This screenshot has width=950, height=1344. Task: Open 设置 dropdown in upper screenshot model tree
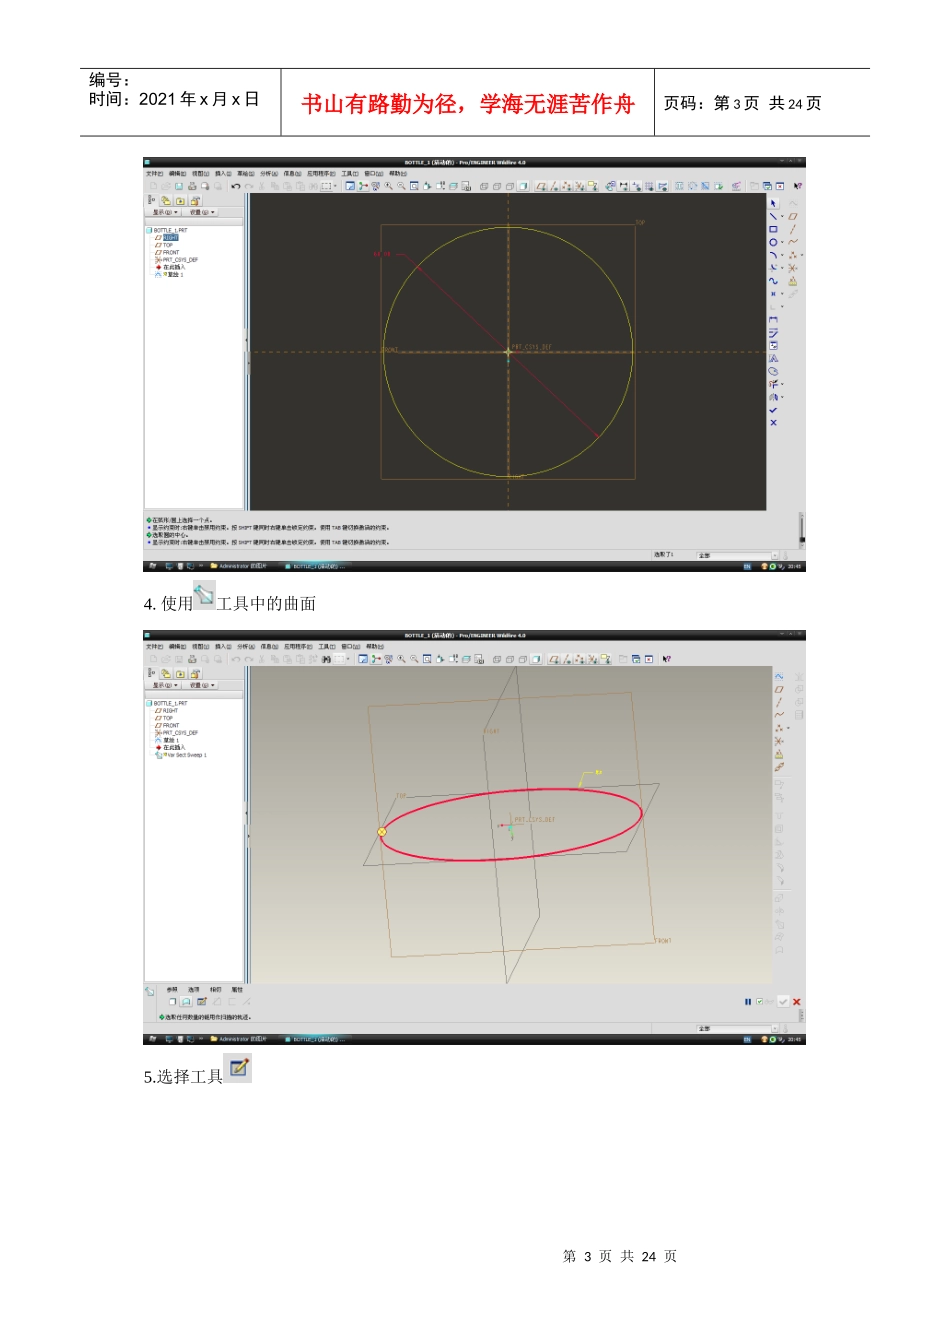coord(201,212)
